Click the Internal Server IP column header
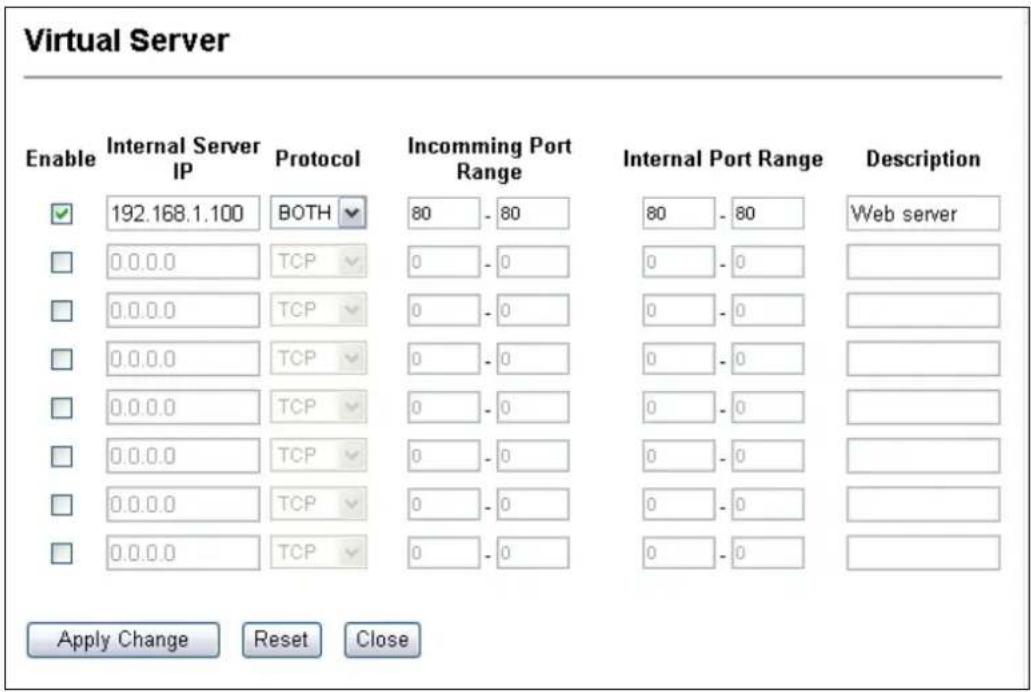Viewport: 1031px width, 692px height. [x=183, y=158]
